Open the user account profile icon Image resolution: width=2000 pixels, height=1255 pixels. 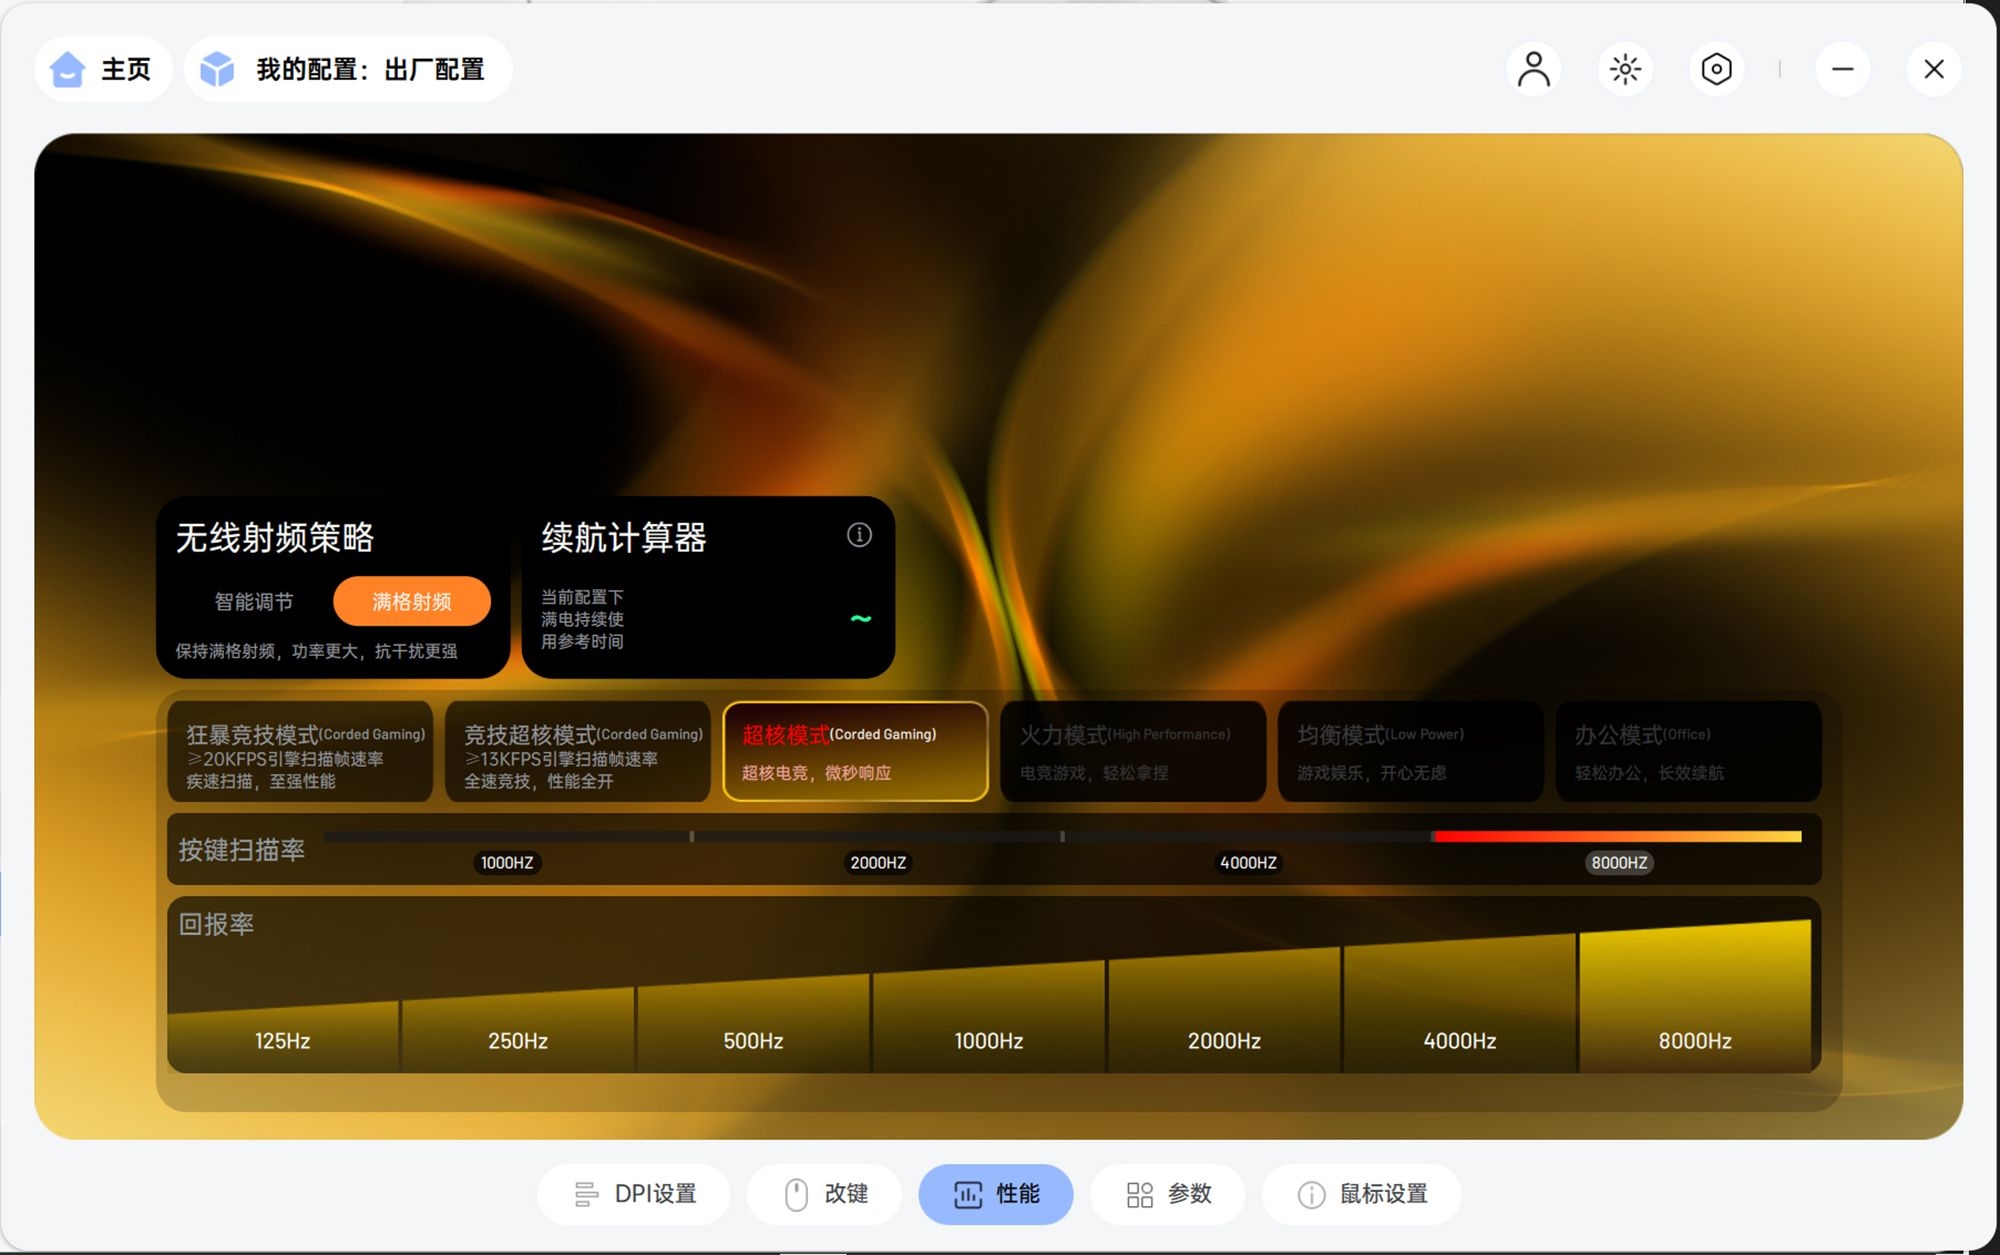(1533, 69)
